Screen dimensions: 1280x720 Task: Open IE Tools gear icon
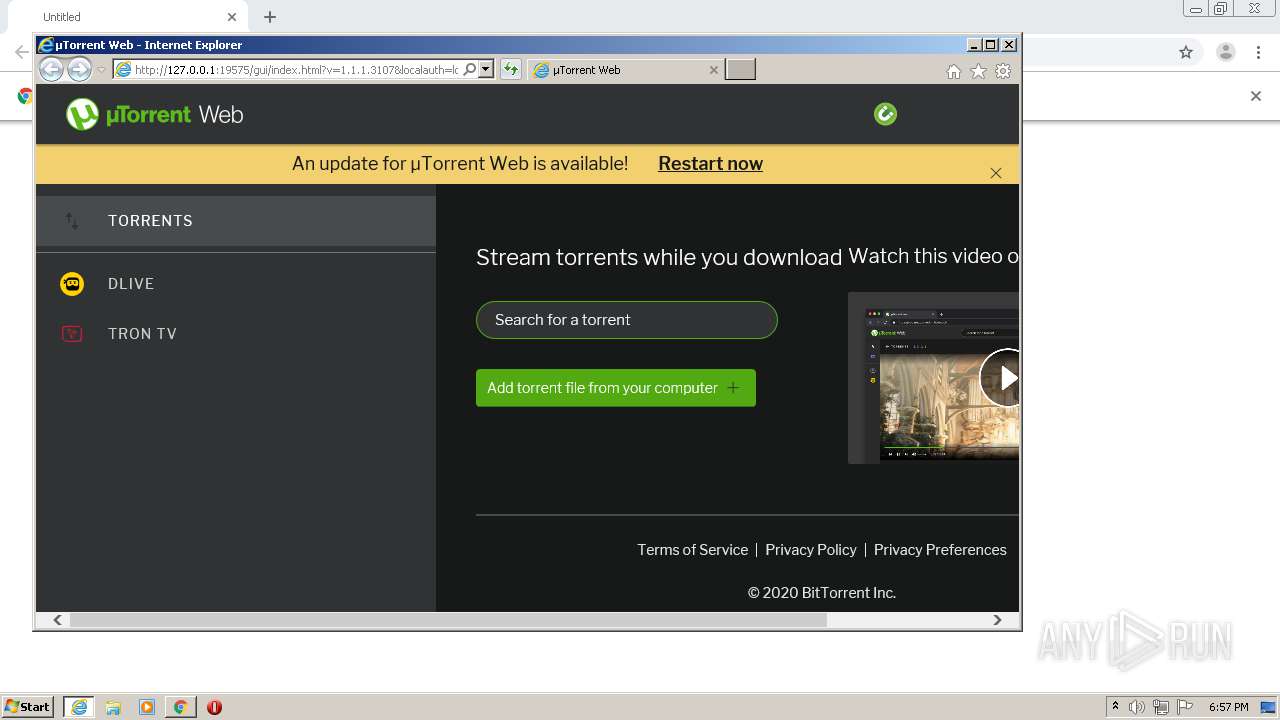(1003, 71)
